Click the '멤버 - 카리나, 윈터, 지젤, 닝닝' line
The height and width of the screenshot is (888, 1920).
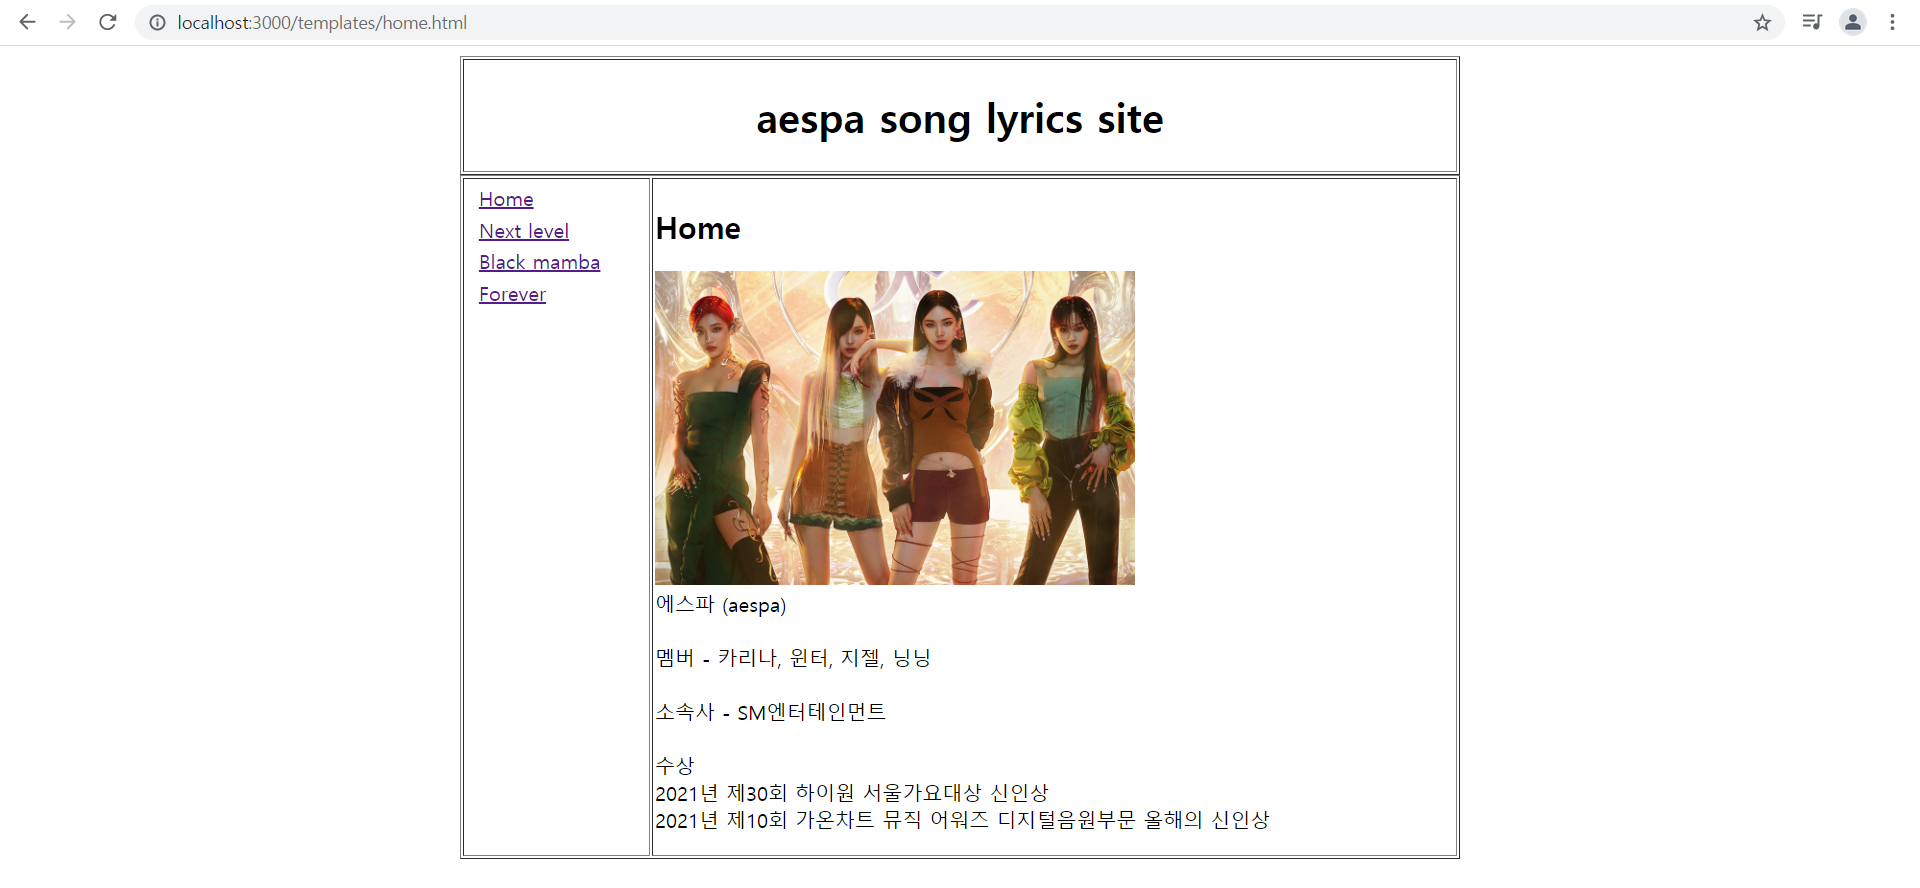[793, 658]
